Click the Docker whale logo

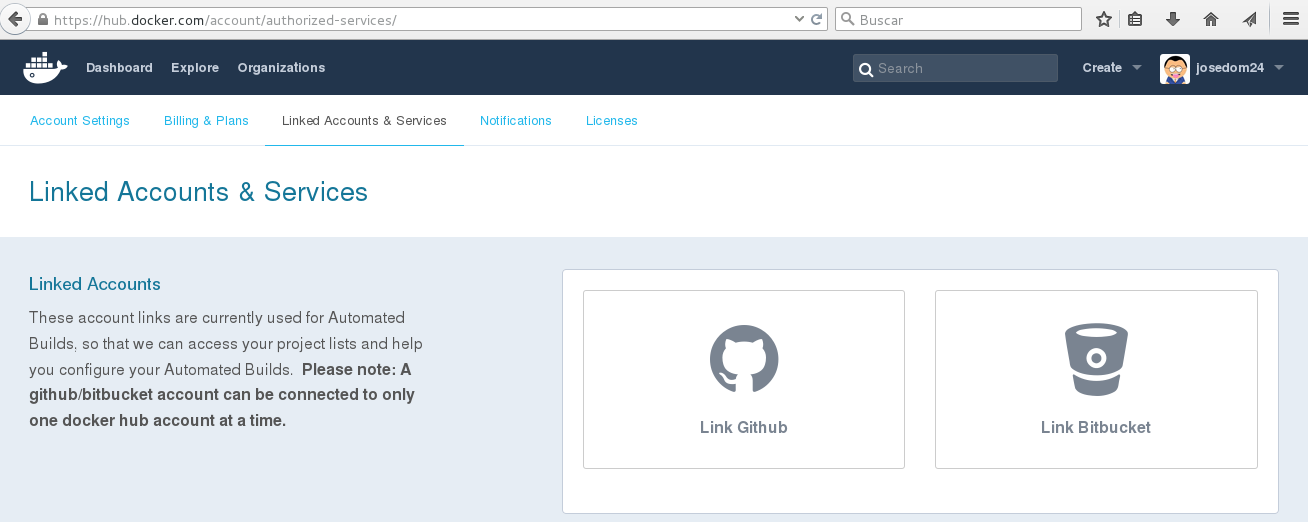point(45,68)
